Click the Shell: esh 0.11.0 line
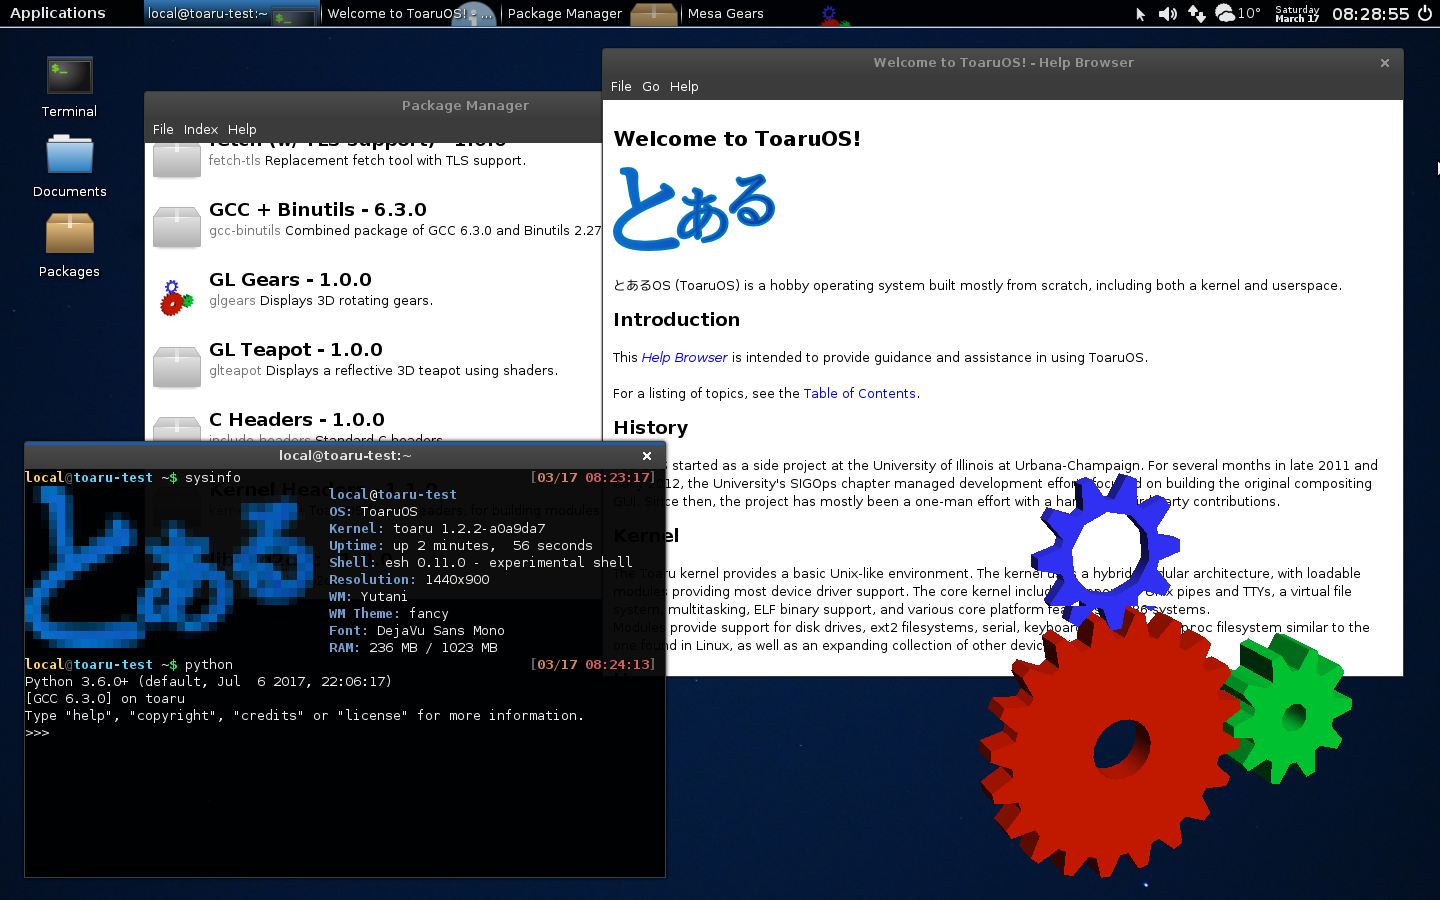 click(x=480, y=562)
